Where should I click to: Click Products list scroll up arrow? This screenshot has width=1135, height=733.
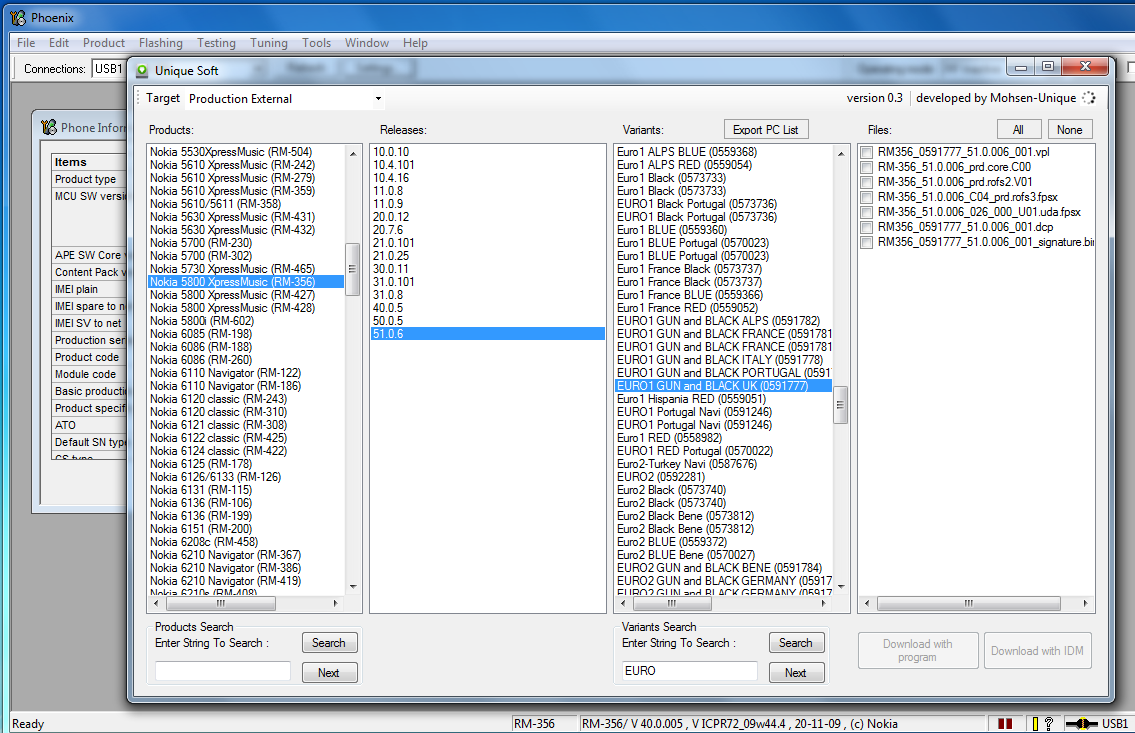(353, 153)
